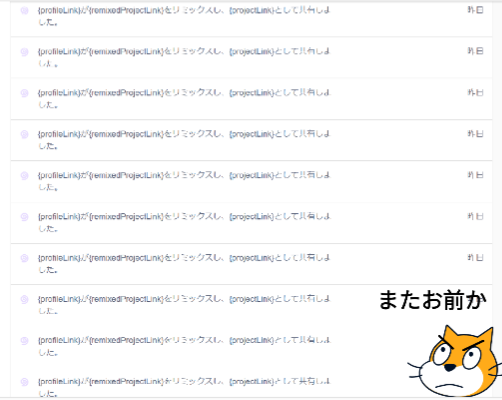Click the remix icon of the third message

pos(24,93)
